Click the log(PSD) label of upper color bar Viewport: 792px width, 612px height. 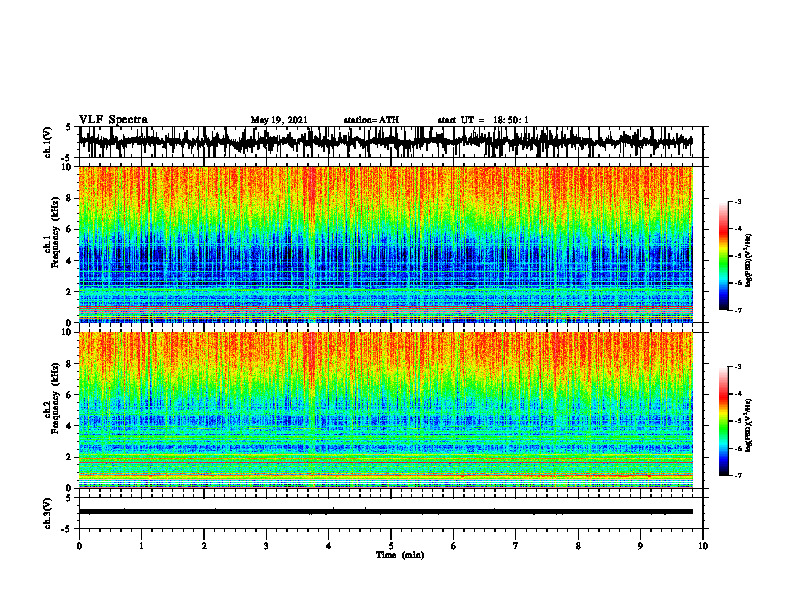(x=749, y=260)
